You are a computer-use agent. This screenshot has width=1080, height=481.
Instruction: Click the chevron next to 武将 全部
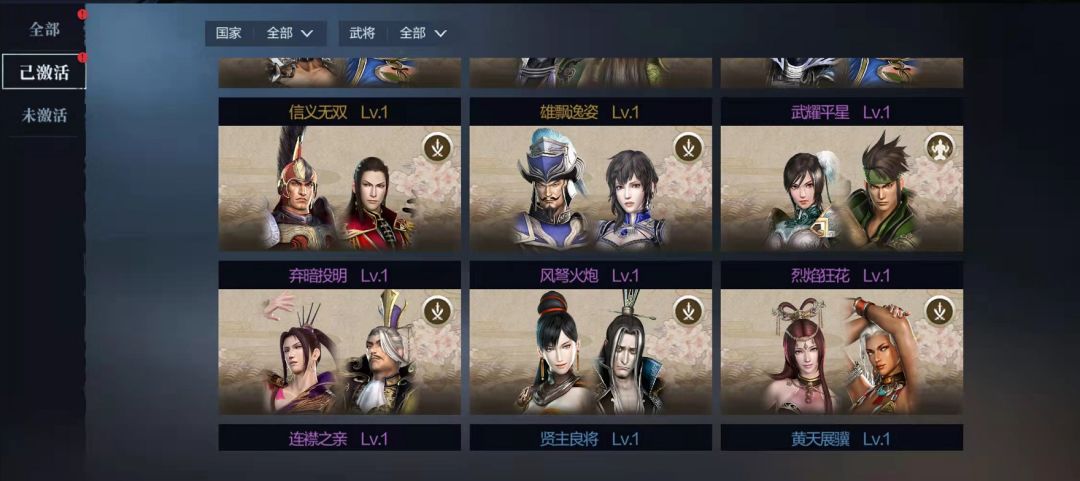click(x=441, y=33)
